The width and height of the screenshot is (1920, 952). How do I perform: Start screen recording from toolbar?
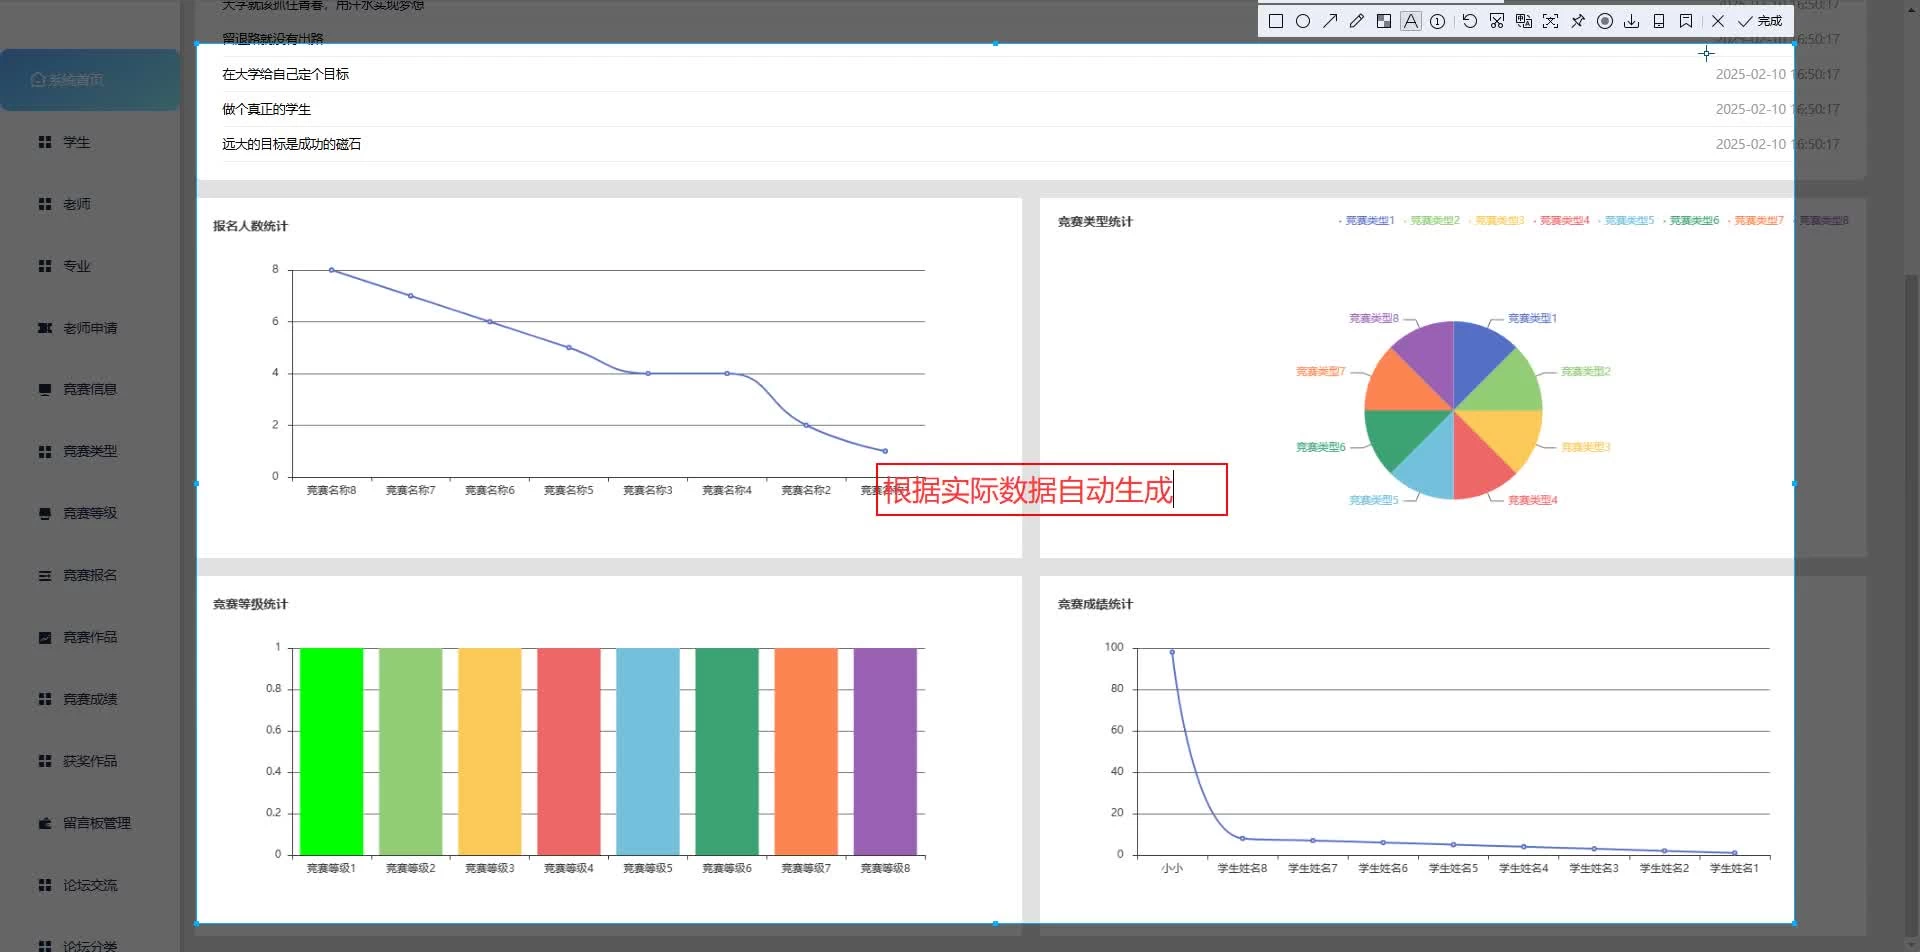point(1605,21)
